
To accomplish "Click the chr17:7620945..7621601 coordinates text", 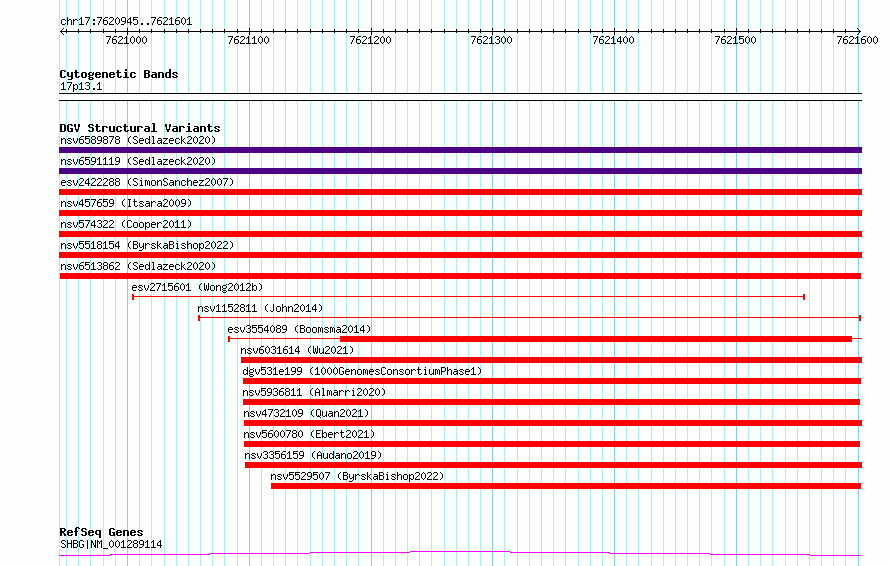I will (126, 22).
